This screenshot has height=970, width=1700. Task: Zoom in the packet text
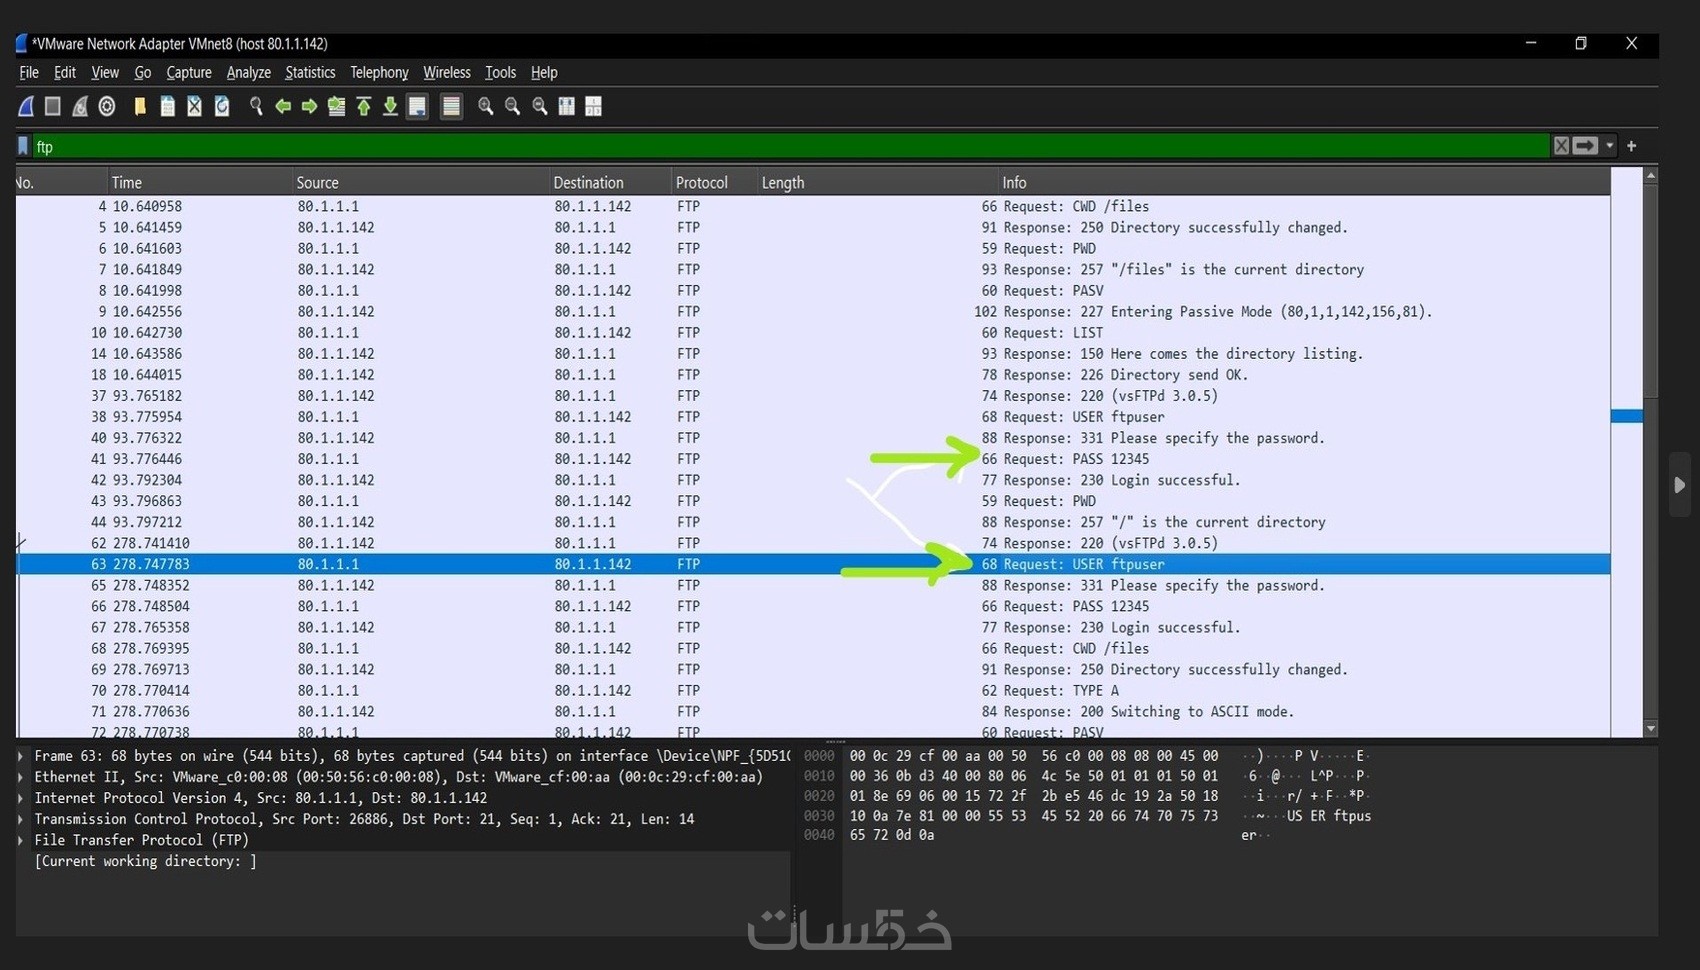(486, 106)
